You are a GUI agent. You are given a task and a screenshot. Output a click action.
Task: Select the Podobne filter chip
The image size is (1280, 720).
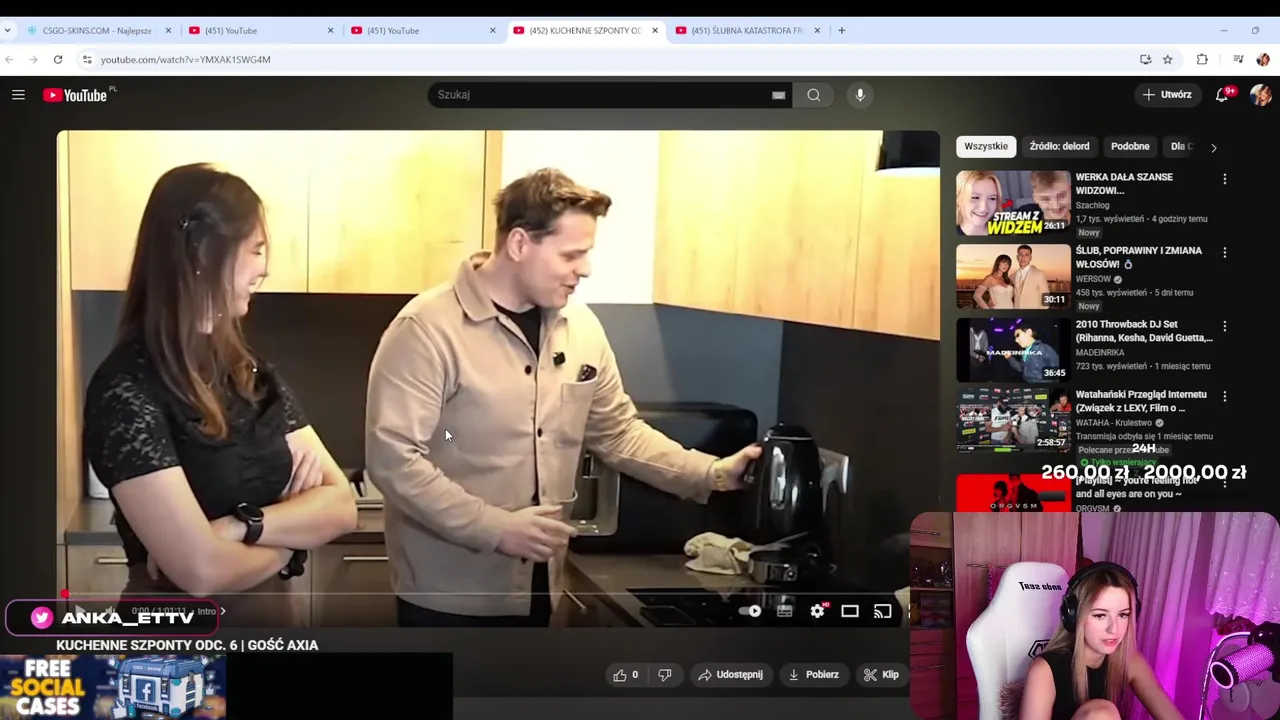click(x=1130, y=146)
